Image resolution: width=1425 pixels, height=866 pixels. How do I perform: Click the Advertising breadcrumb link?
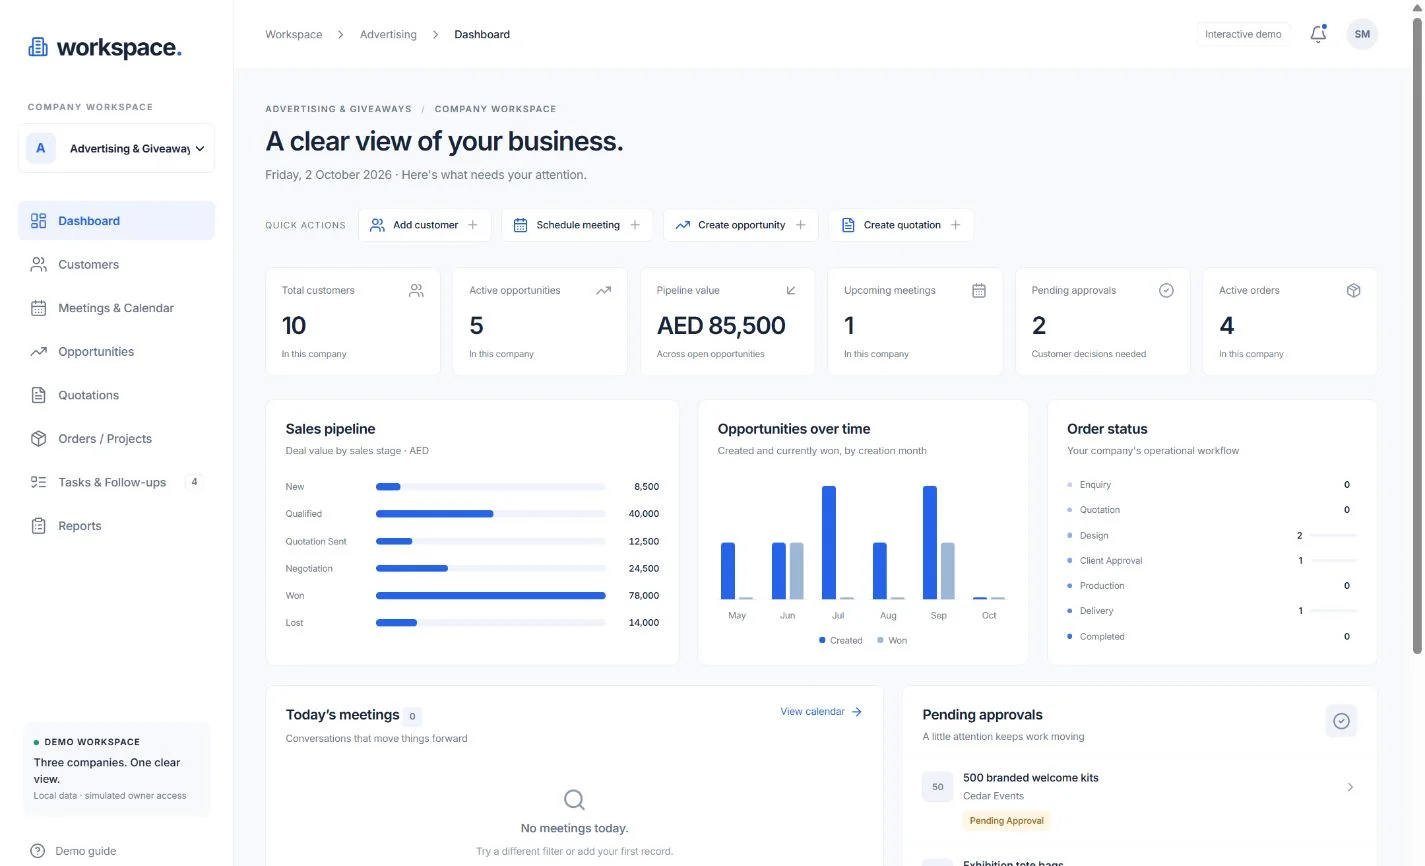[x=388, y=34]
